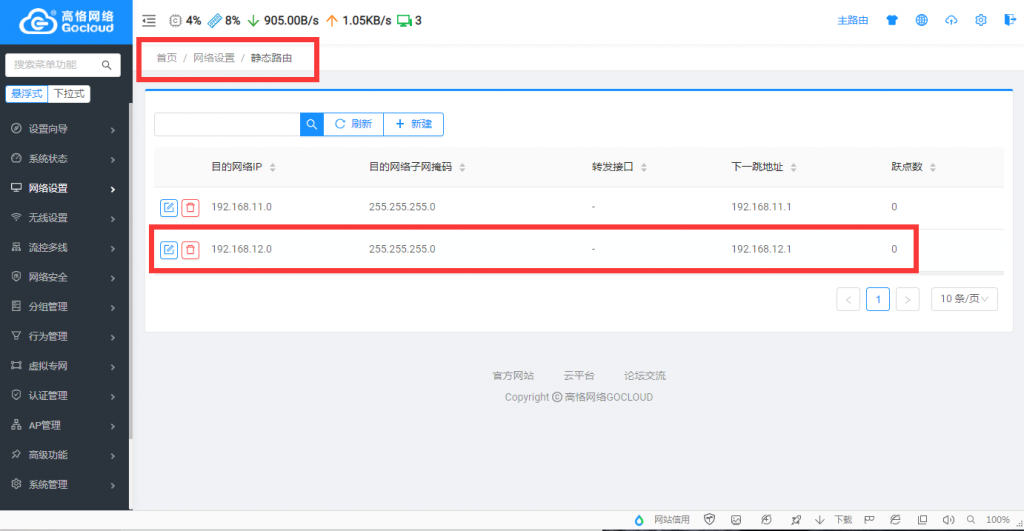Image resolution: width=1024 pixels, height=531 pixels.
Task: Click the online devices monitor icon
Action: (x=404, y=21)
